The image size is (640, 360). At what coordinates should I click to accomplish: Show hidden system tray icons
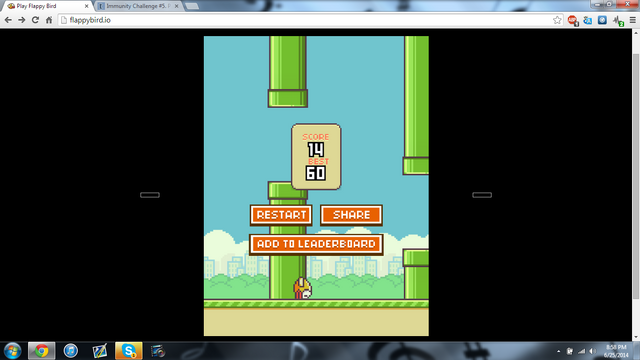(x=558, y=351)
